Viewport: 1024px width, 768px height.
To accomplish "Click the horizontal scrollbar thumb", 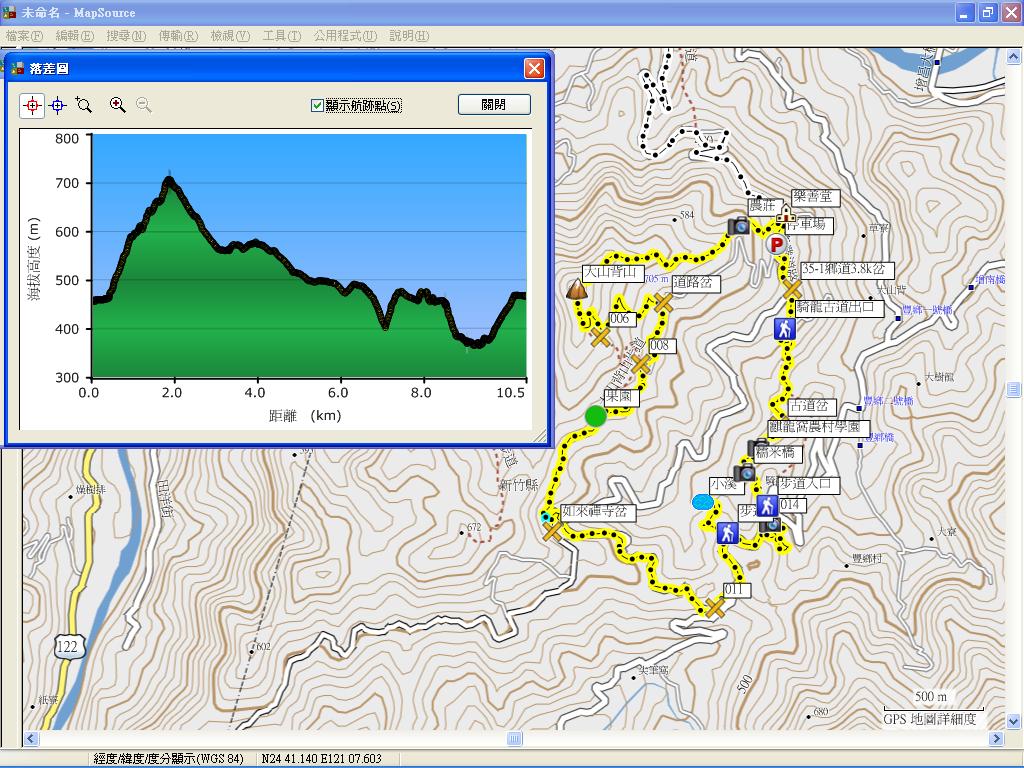I will tap(515, 739).
